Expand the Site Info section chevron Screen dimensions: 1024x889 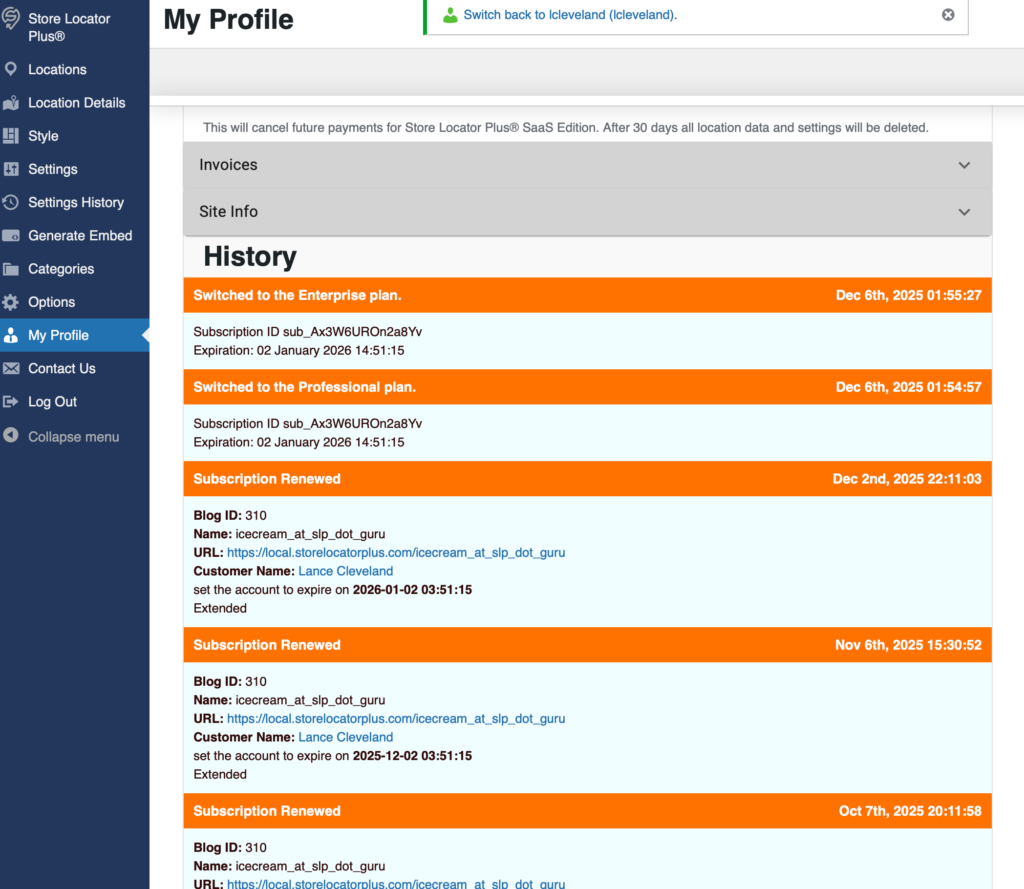[x=964, y=212]
